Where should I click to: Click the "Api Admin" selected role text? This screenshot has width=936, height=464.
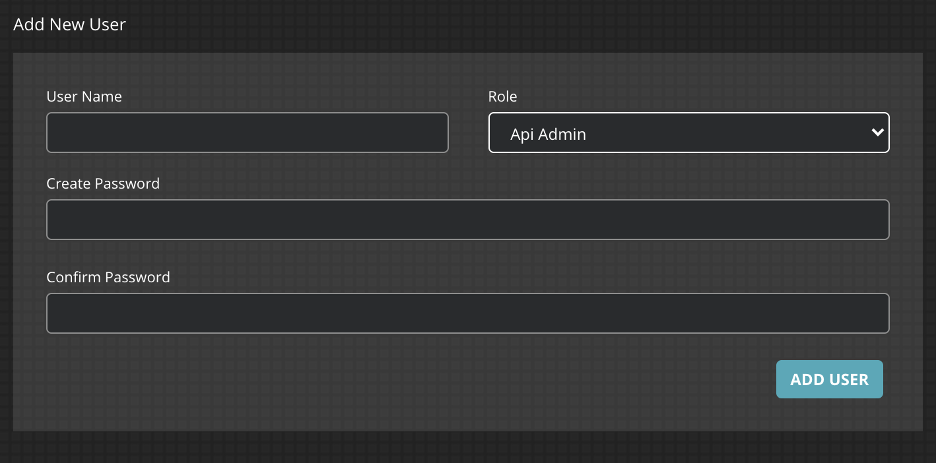pyautogui.click(x=548, y=134)
